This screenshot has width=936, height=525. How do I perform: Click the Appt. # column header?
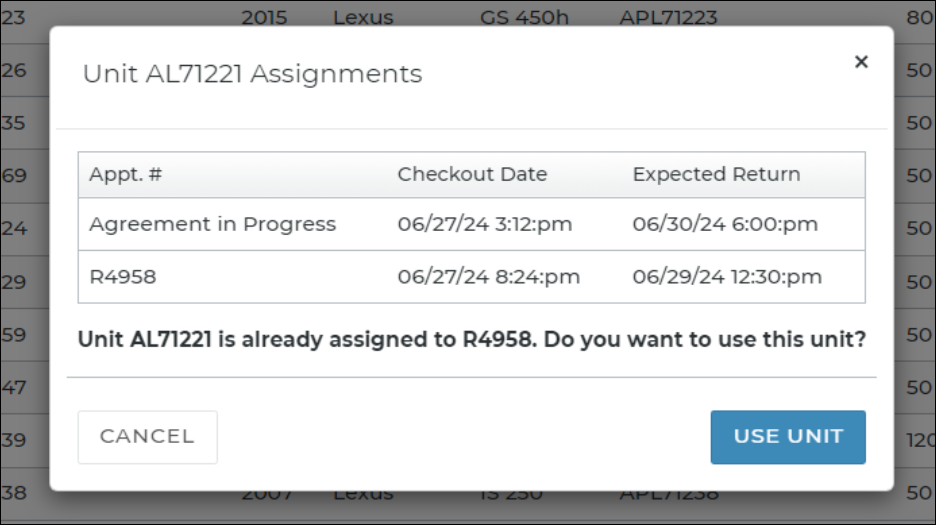click(x=126, y=174)
